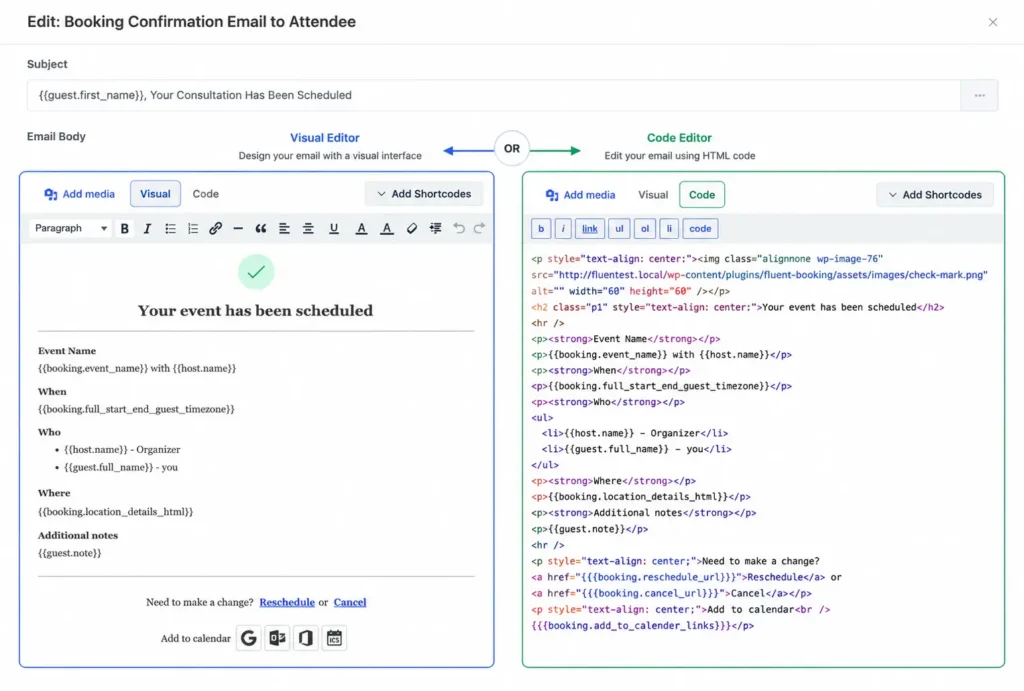Screen dimensions: 1024x691
Task: Click into the Subject input field
Action: point(494,95)
